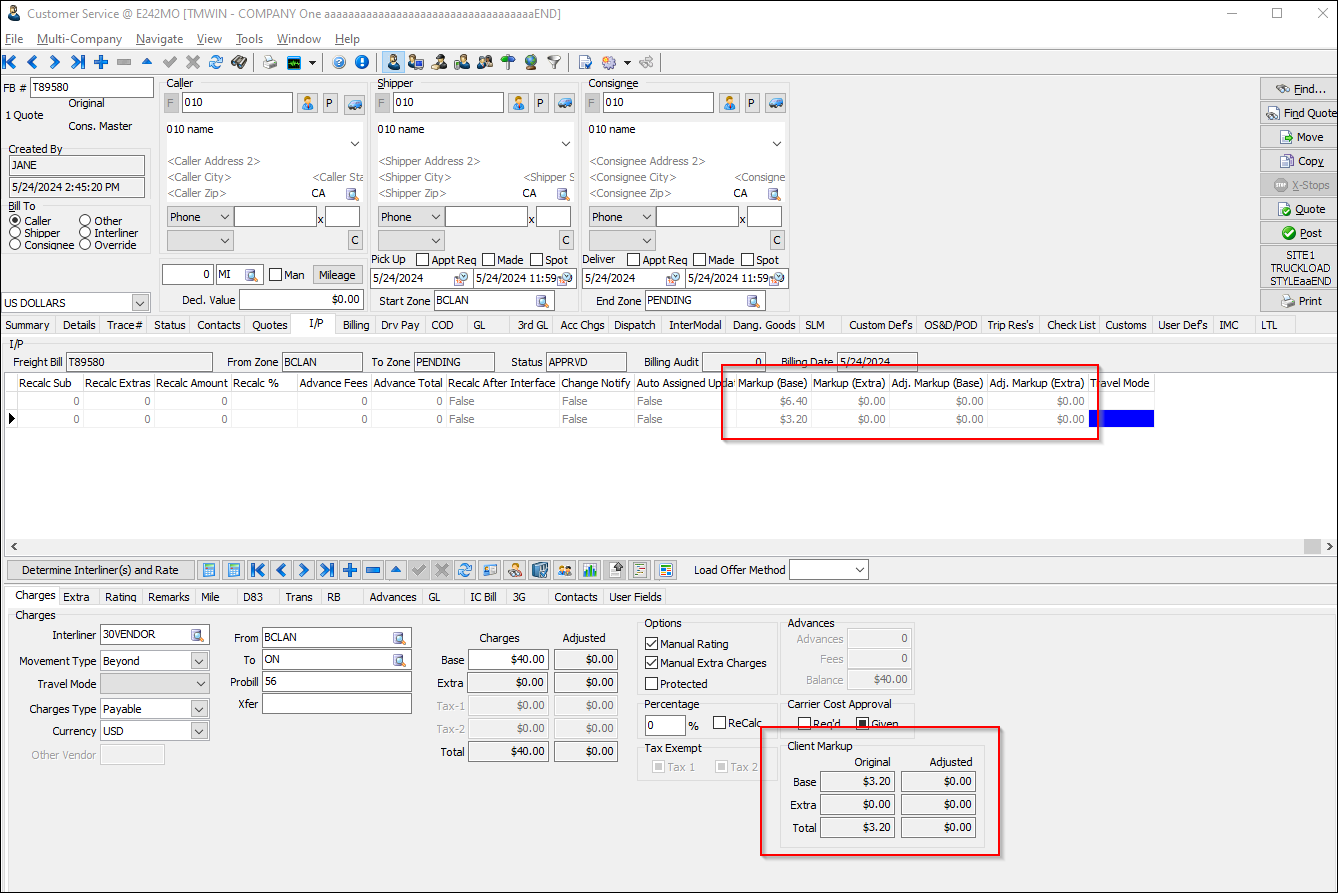The width and height of the screenshot is (1338, 893).
Task: Select the Override Bill To radio button
Action: [86, 245]
